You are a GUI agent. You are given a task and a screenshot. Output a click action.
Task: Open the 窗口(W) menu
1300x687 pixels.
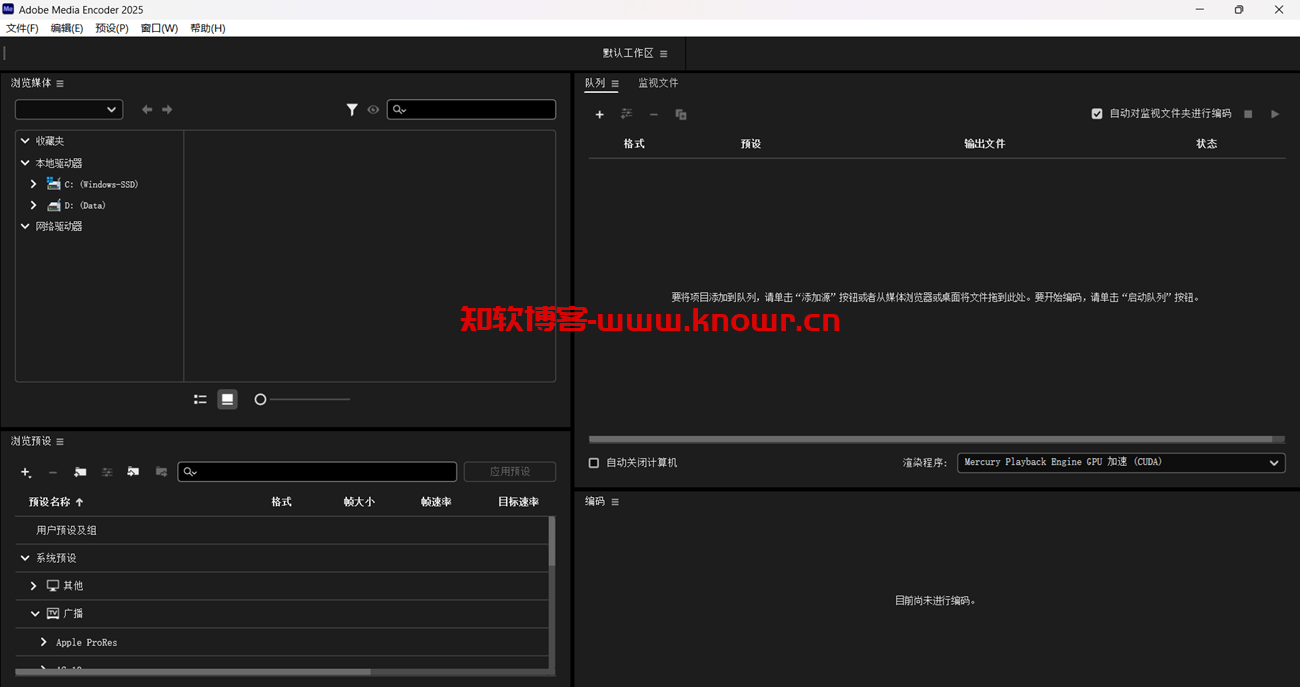point(159,28)
